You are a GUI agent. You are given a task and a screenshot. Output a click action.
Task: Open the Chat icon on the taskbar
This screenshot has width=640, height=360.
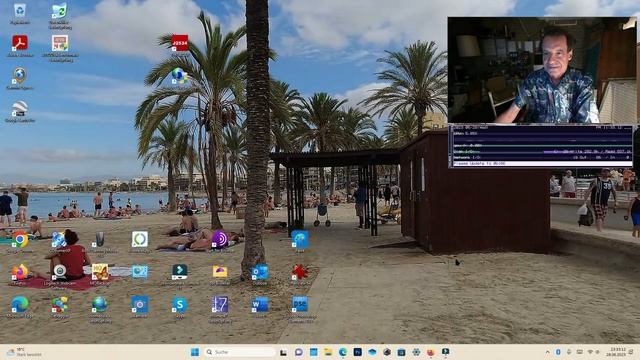click(298, 352)
